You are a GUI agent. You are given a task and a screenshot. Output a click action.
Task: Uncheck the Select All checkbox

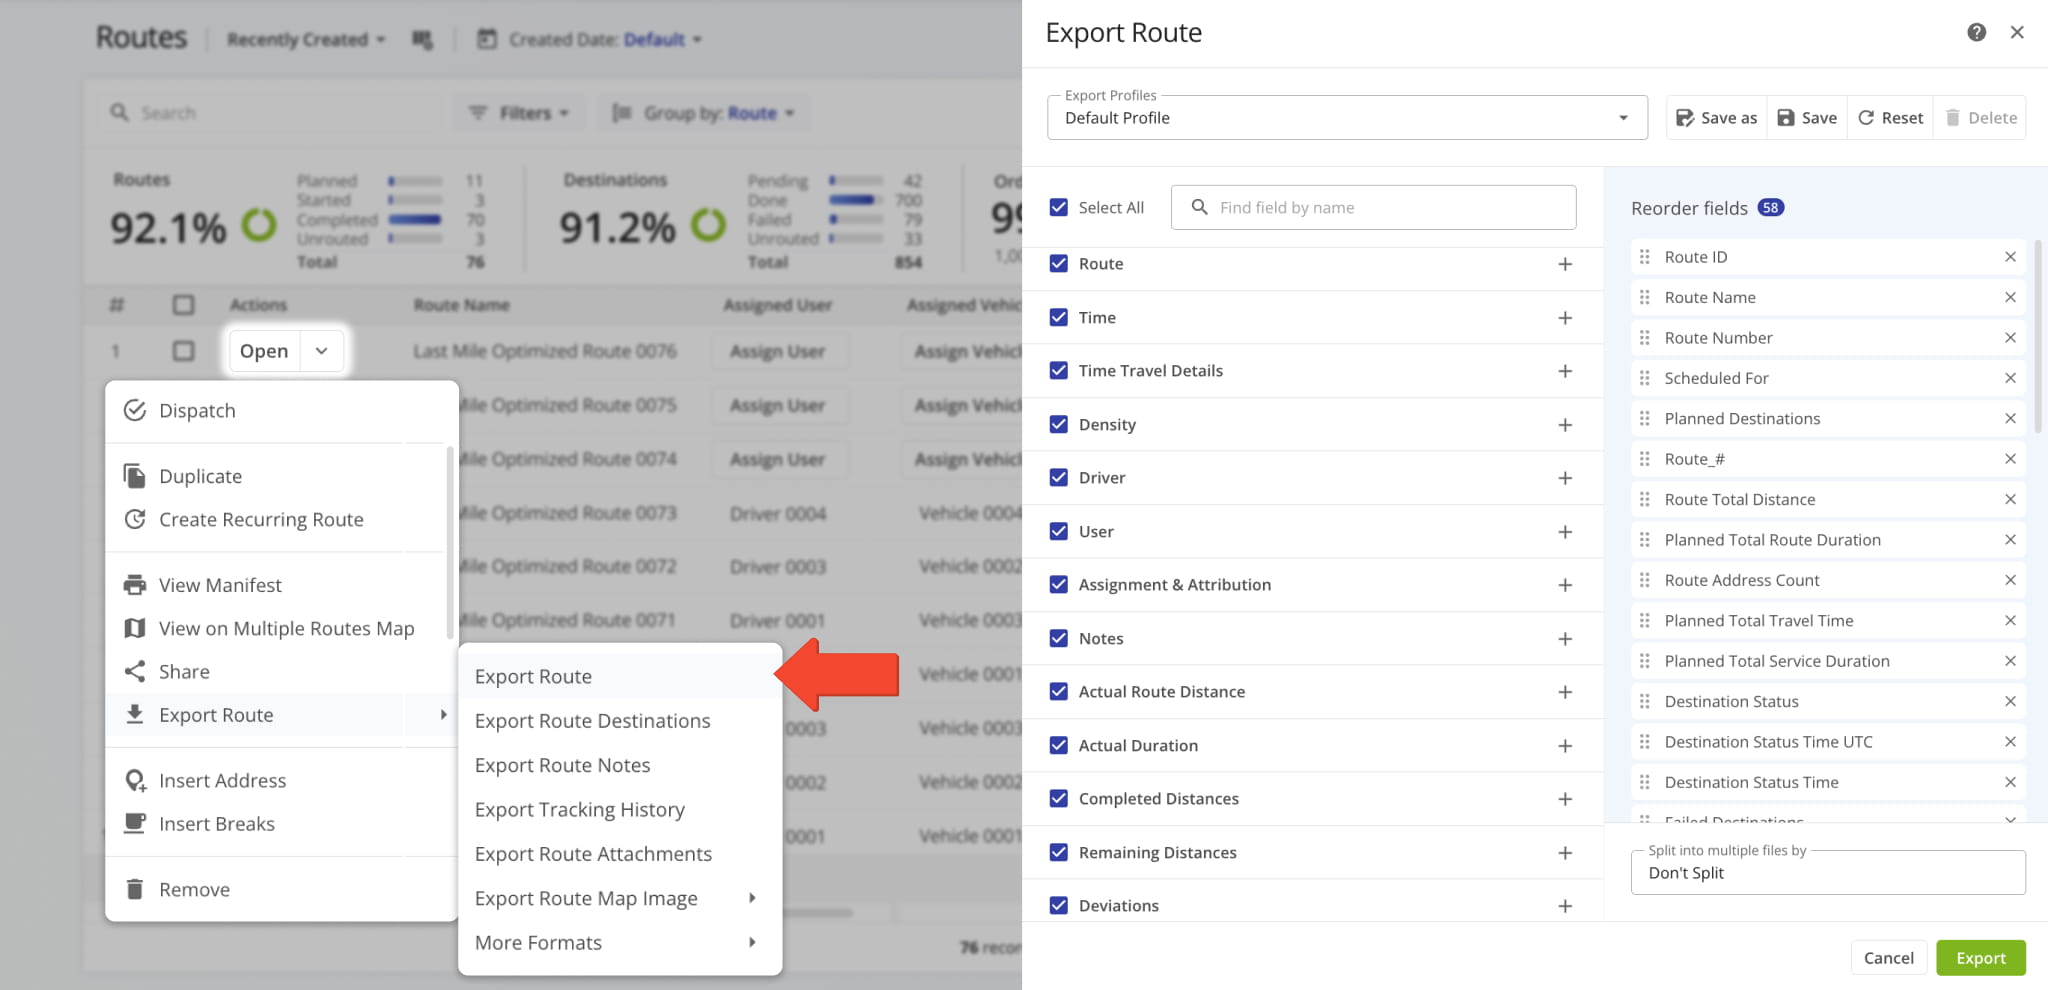click(1059, 207)
